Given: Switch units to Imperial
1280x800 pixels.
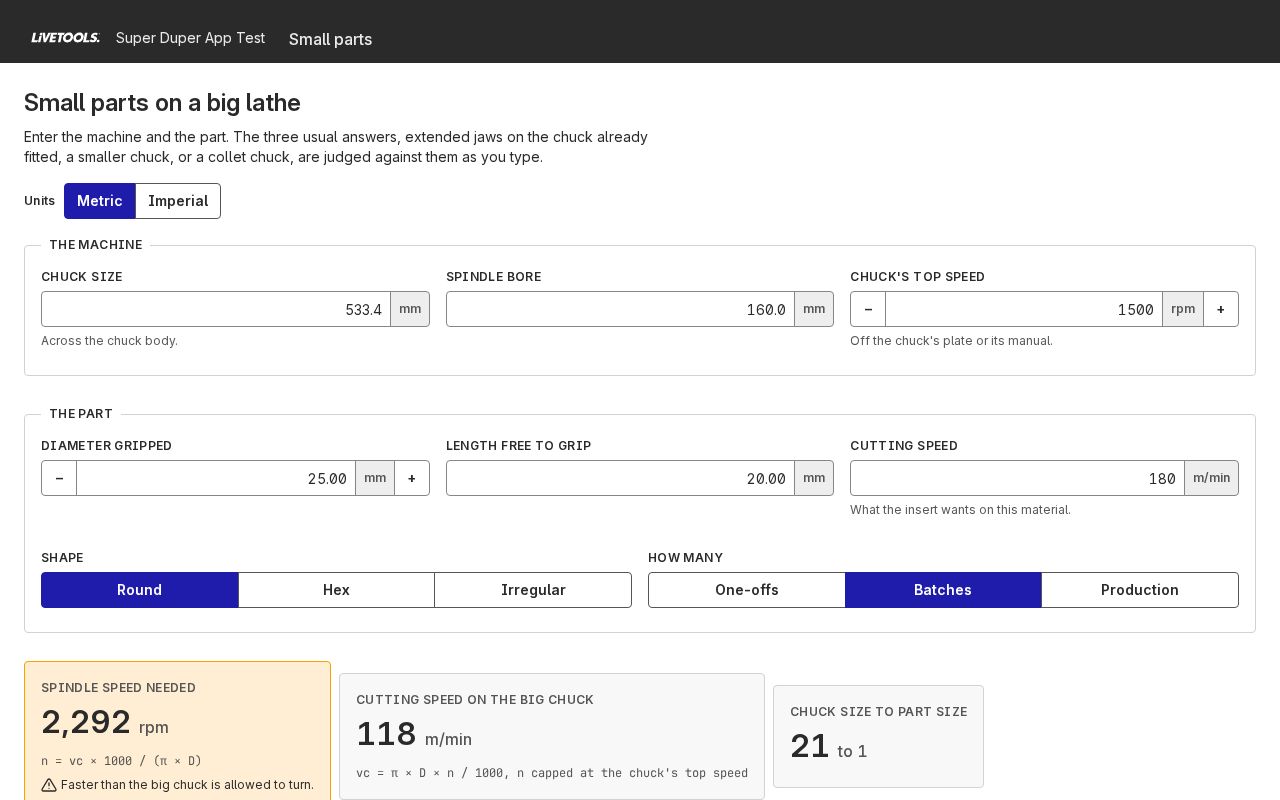Looking at the screenshot, I should tap(178, 201).
